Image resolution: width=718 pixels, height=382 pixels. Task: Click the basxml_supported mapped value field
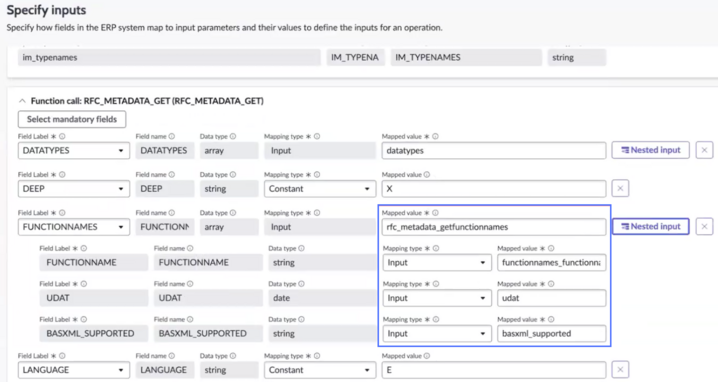coord(551,333)
